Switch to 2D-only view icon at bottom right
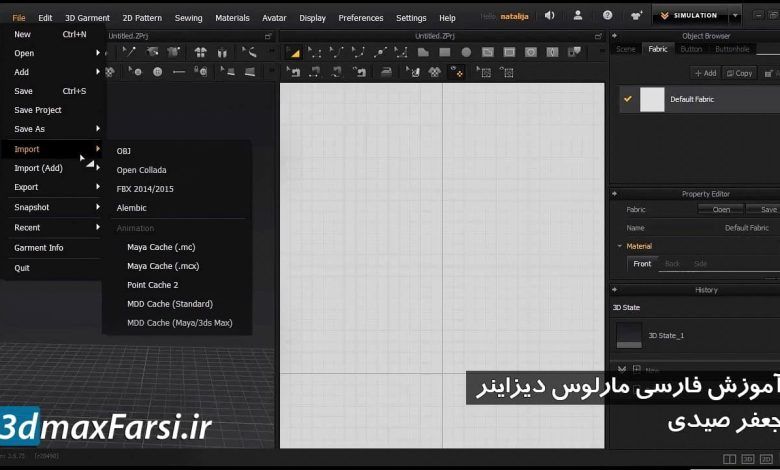Viewport: 780px width, 470px height. click(767, 459)
